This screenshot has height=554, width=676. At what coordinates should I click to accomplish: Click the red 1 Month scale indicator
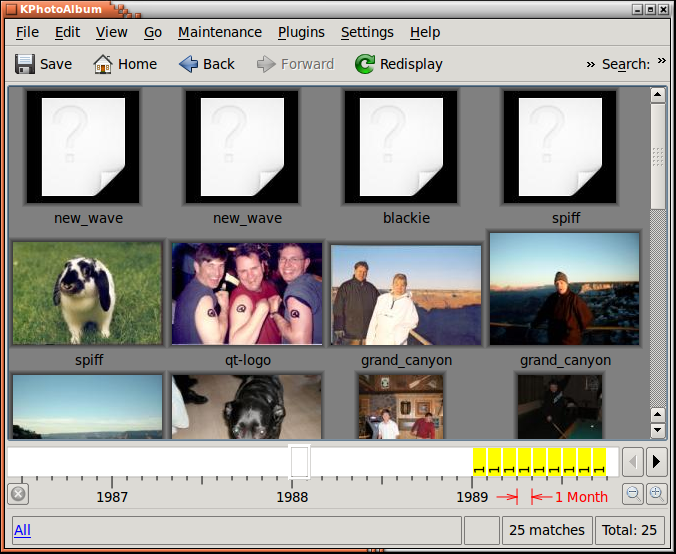[x=552, y=497]
